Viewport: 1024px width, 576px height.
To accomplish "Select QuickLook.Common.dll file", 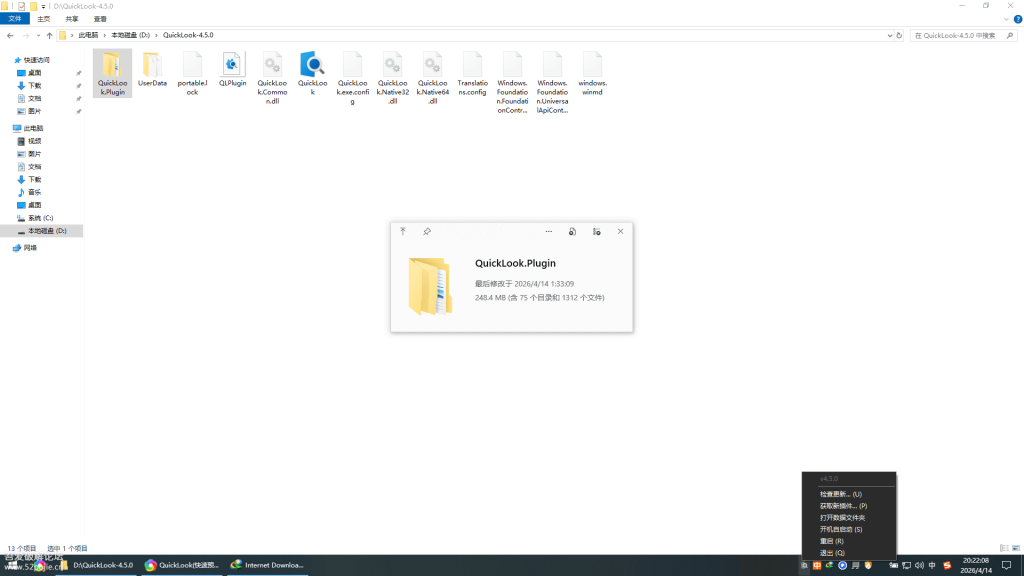I will coord(272,78).
